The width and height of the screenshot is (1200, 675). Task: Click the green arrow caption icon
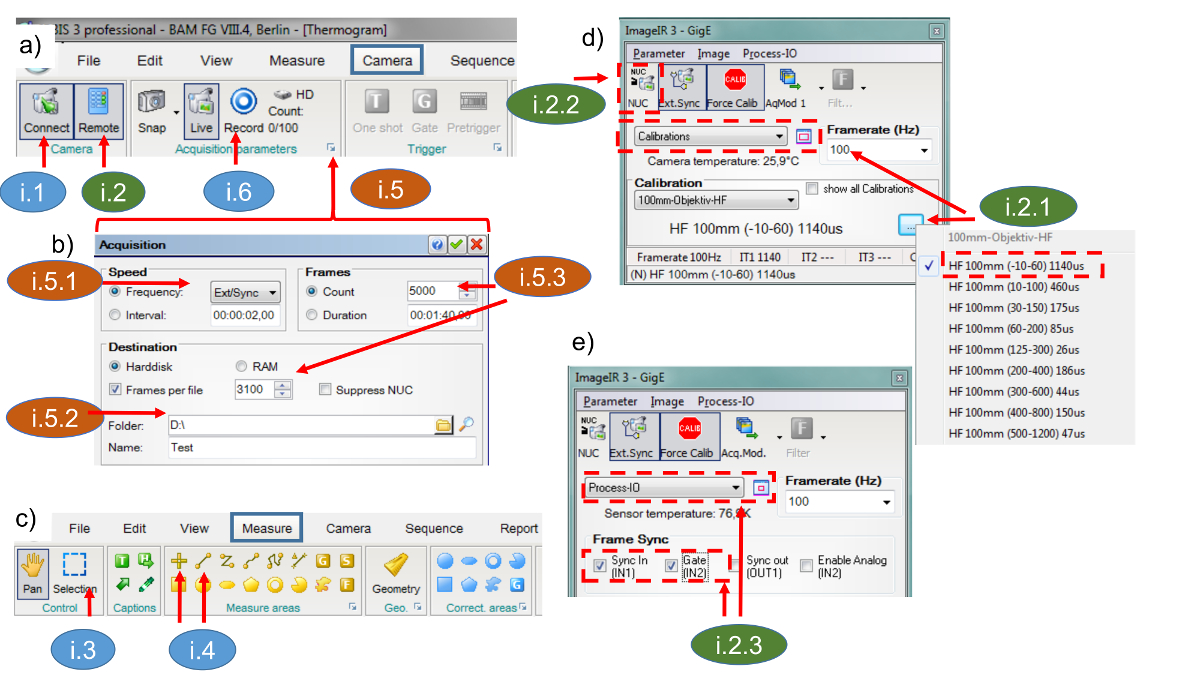[x=123, y=584]
